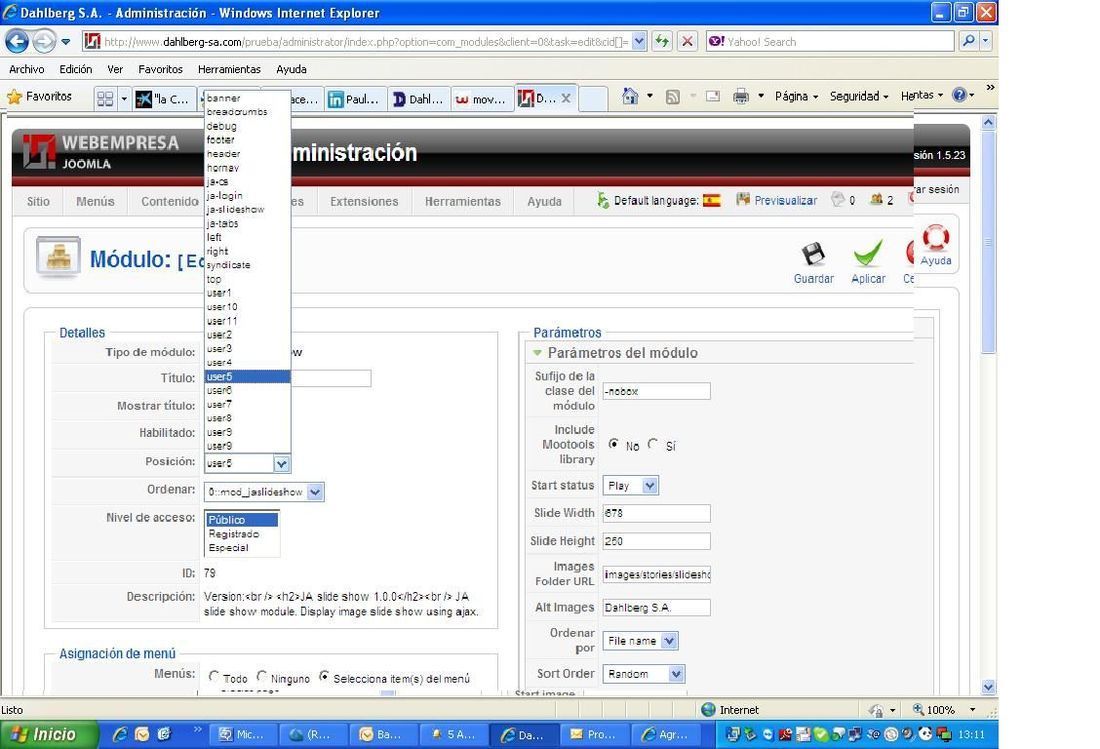The height and width of the screenshot is (749, 1100).
Task: Click the logged-in users counter icon
Action: [876, 199]
